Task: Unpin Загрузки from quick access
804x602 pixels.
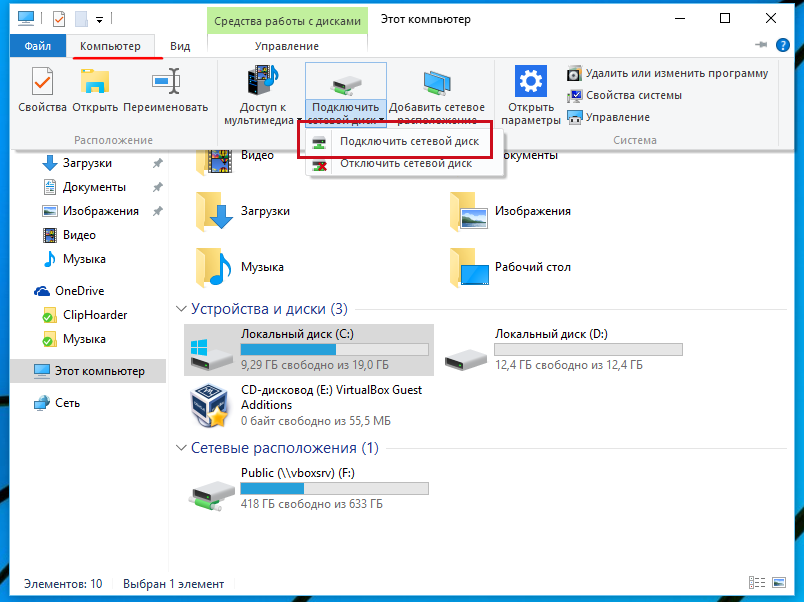Action: [157, 163]
